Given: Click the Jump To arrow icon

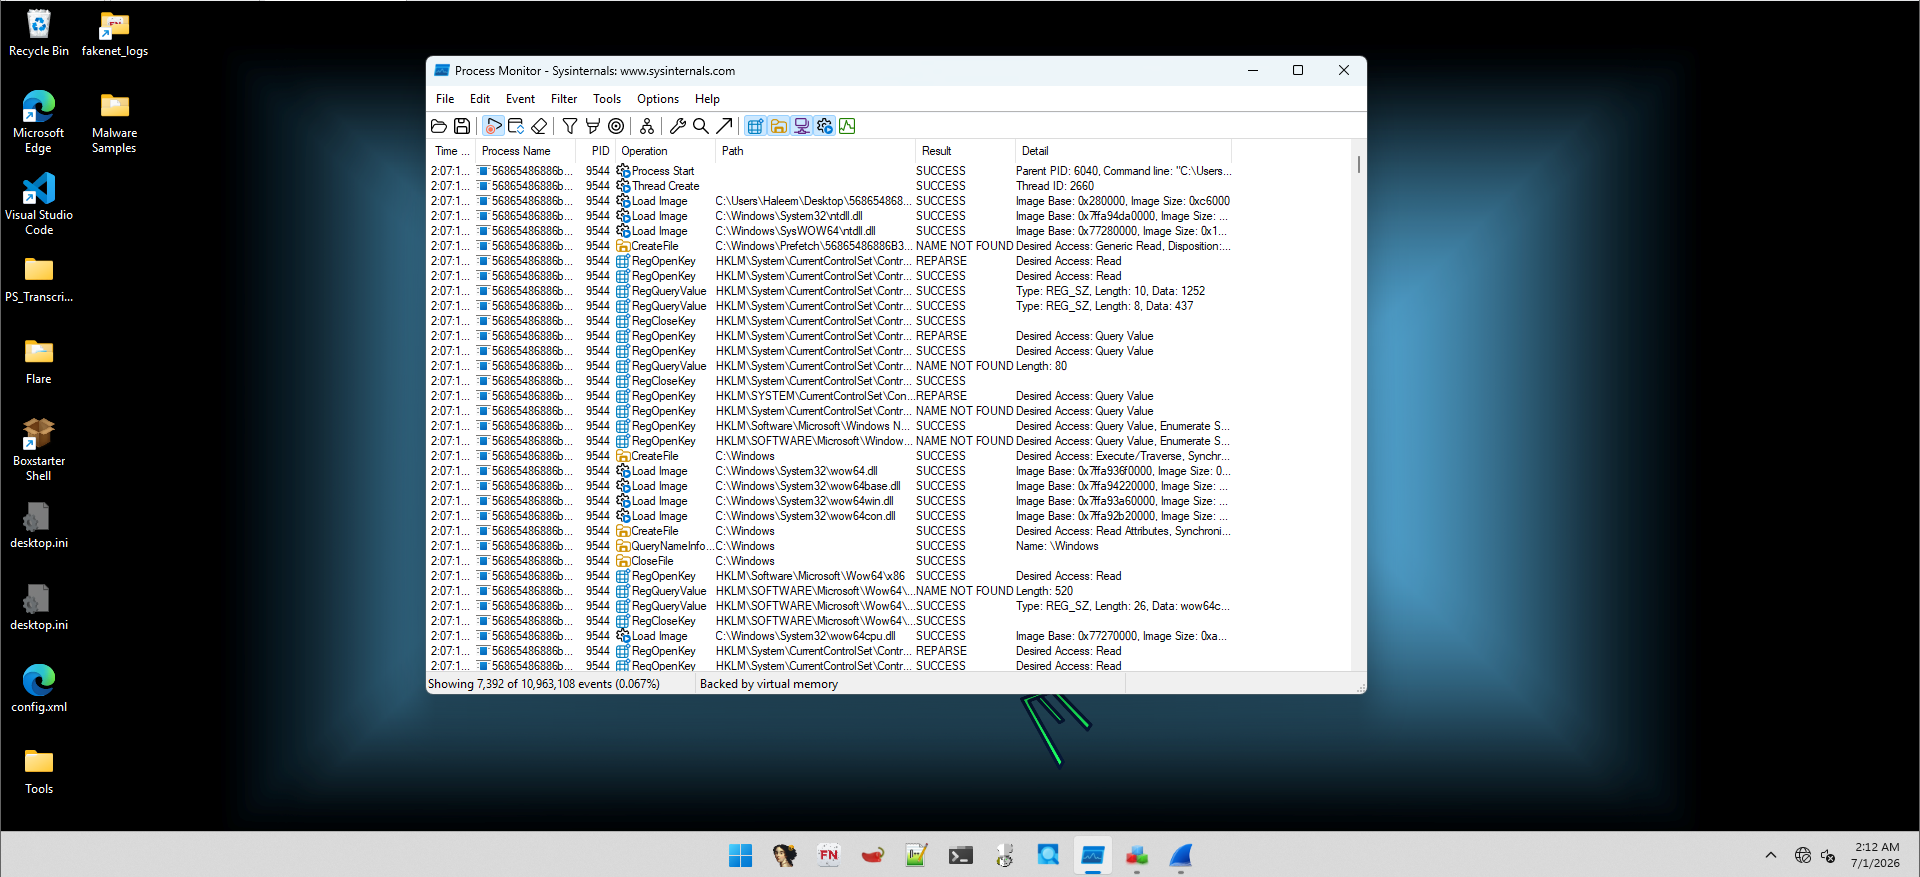Looking at the screenshot, I should 724,126.
